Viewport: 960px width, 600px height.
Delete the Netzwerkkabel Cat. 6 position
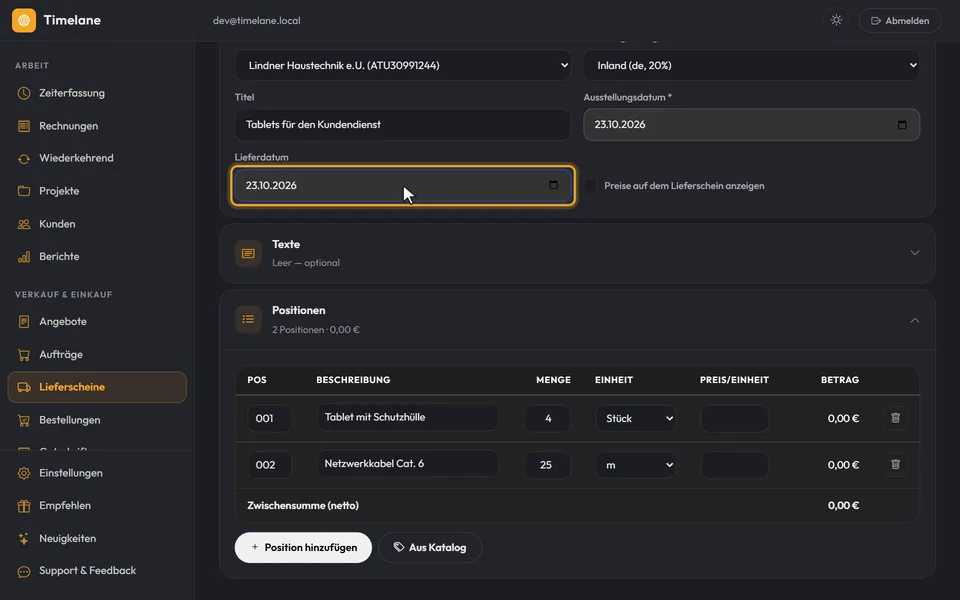(895, 465)
